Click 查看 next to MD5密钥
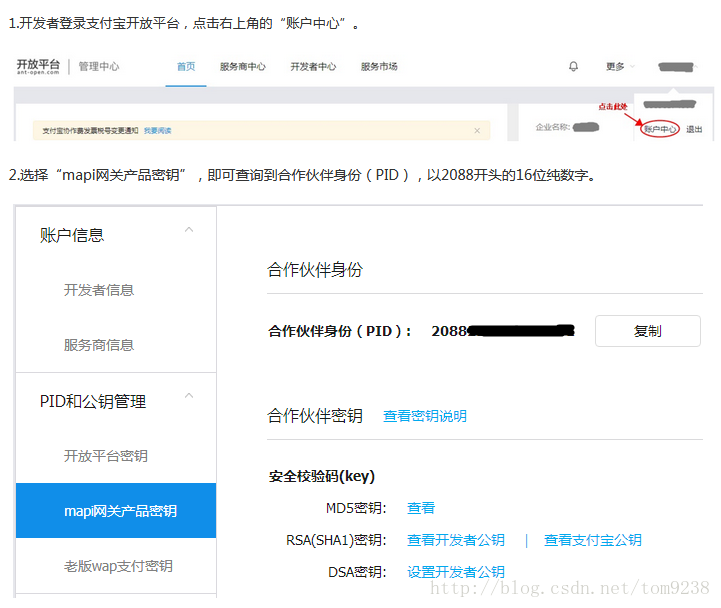Viewport: 721px width, 608px height. tap(421, 508)
